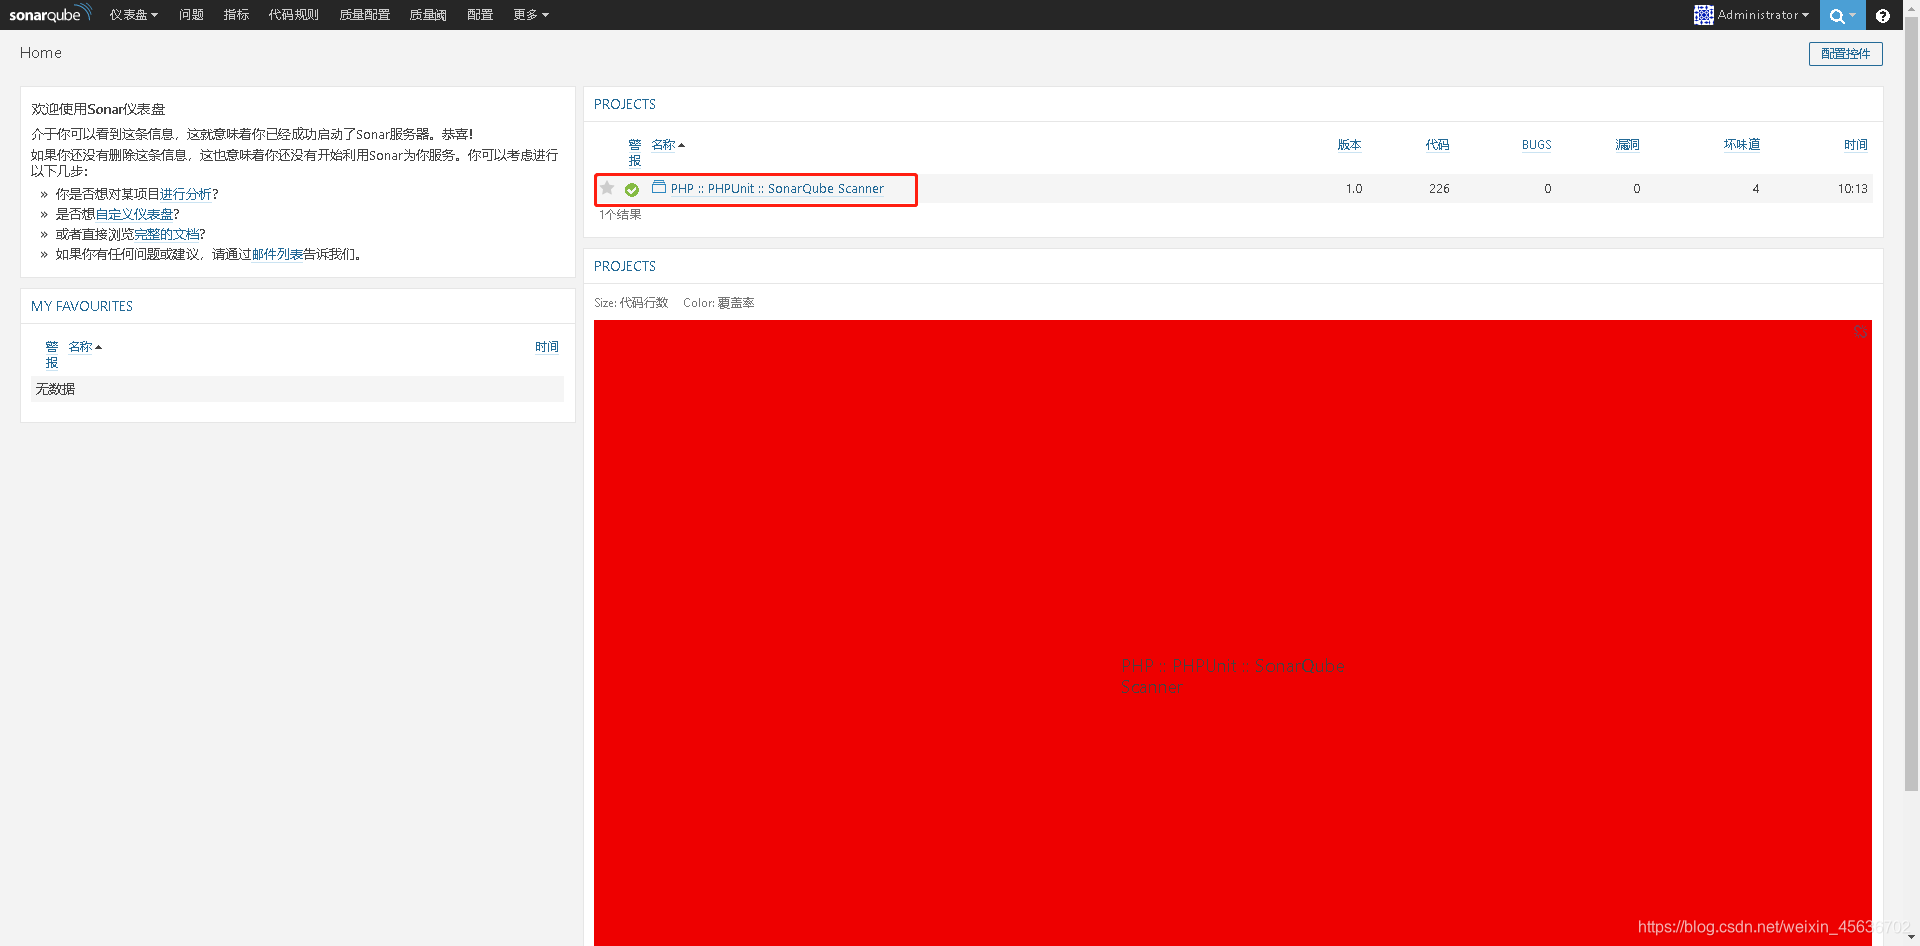Click the 管报 column icon header

pos(634,152)
